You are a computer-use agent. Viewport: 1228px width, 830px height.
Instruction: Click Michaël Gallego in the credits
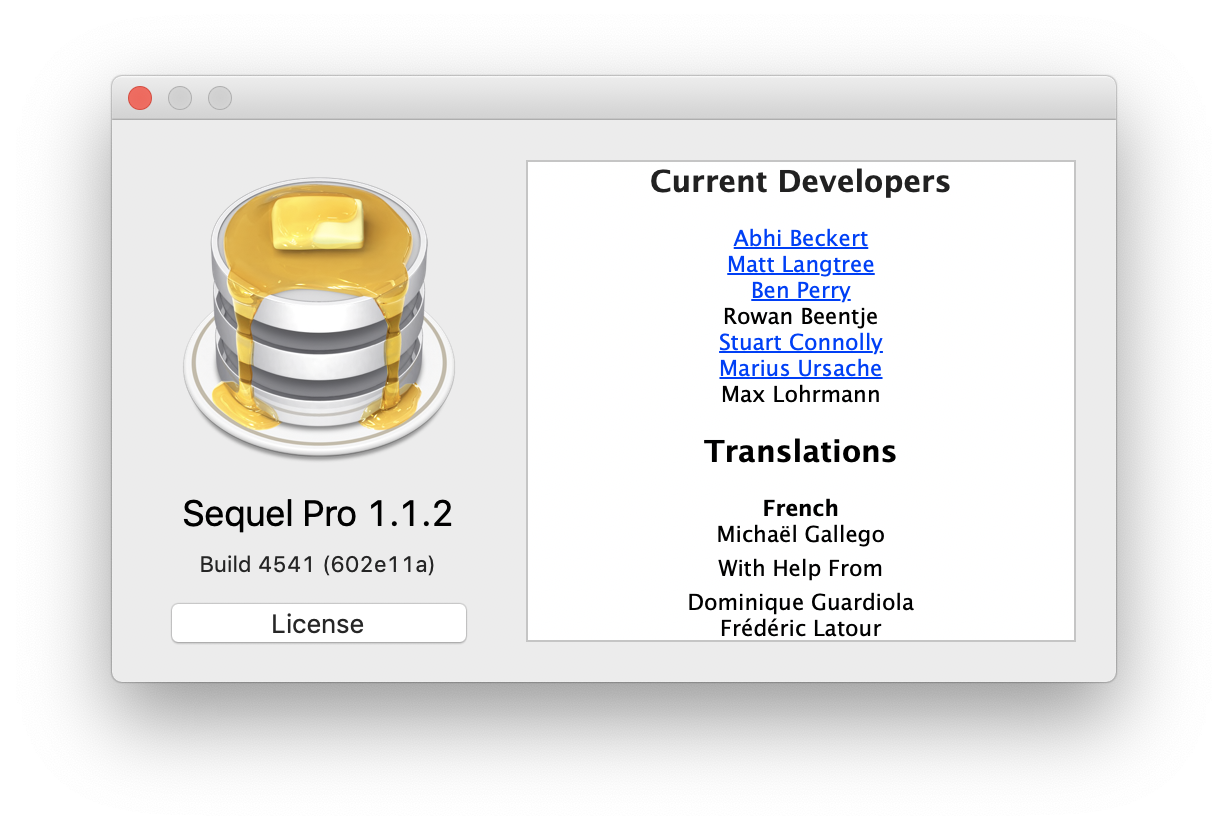tap(800, 534)
